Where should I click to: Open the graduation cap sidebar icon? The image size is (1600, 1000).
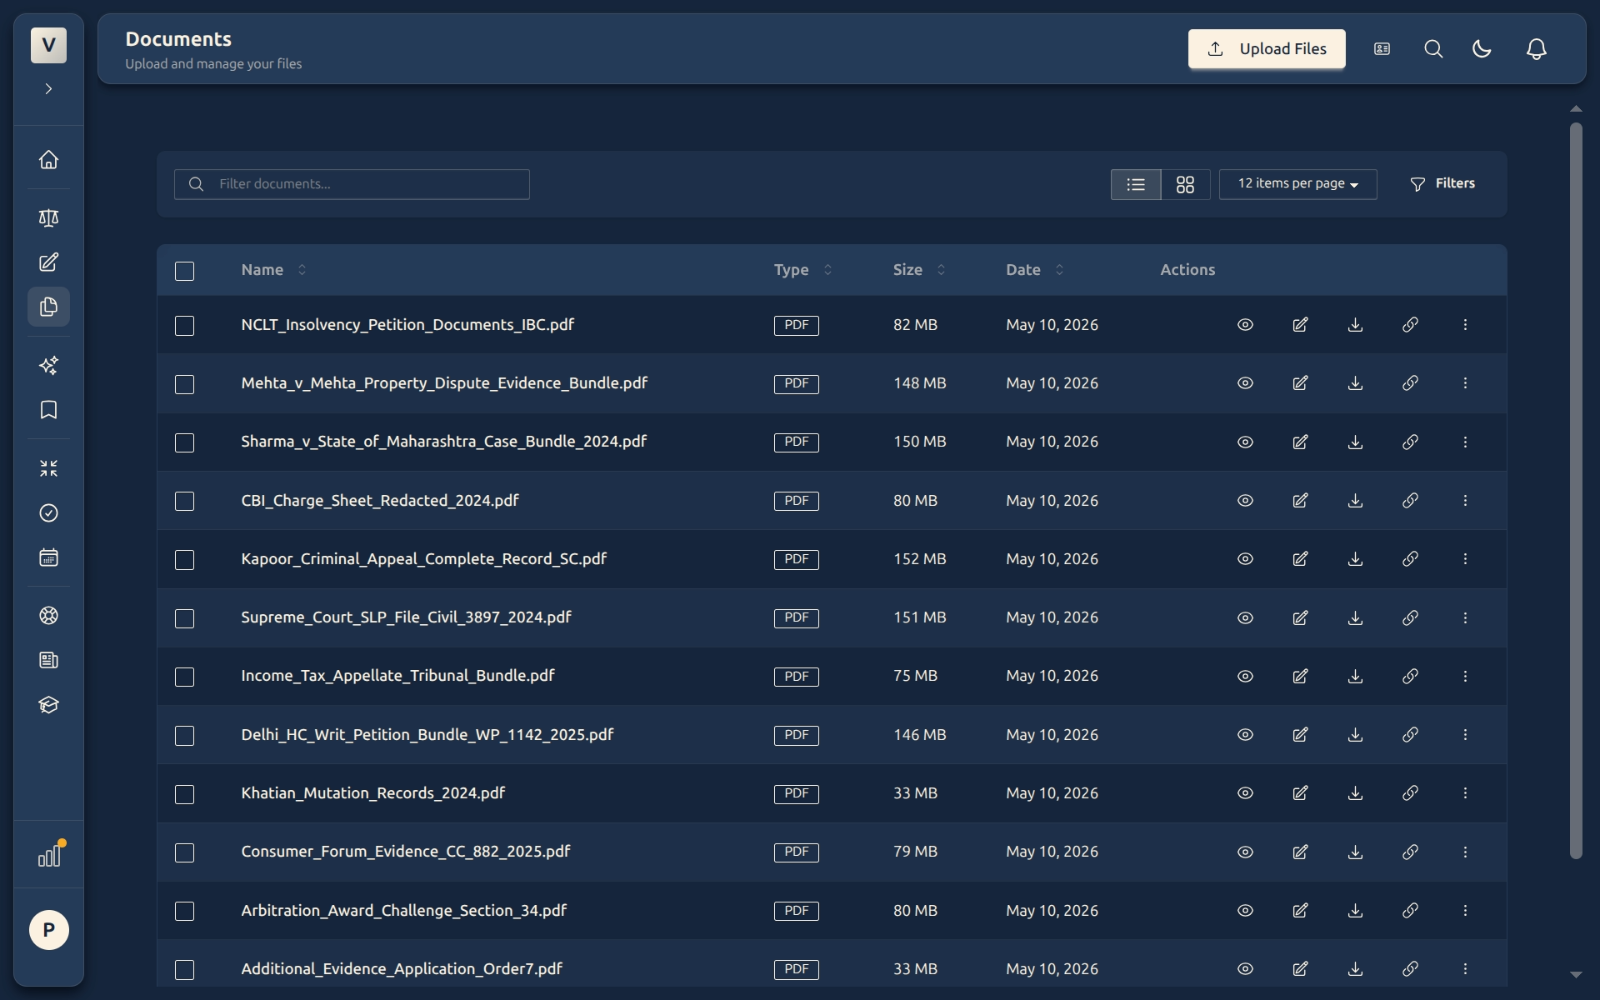click(x=48, y=705)
